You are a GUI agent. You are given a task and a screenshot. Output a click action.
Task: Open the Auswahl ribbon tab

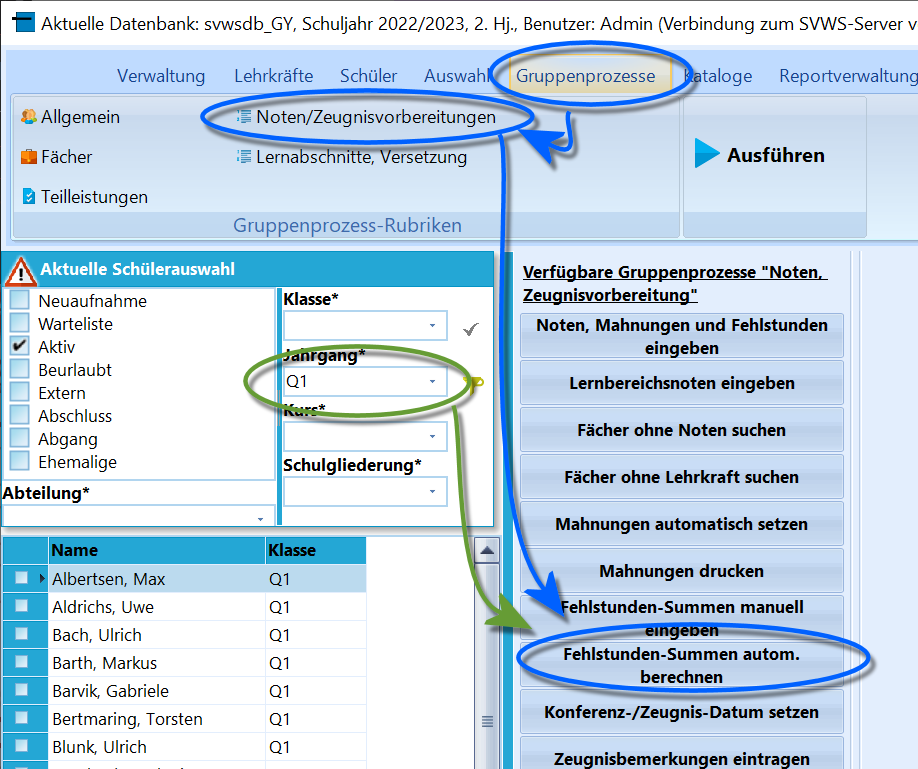pos(457,76)
